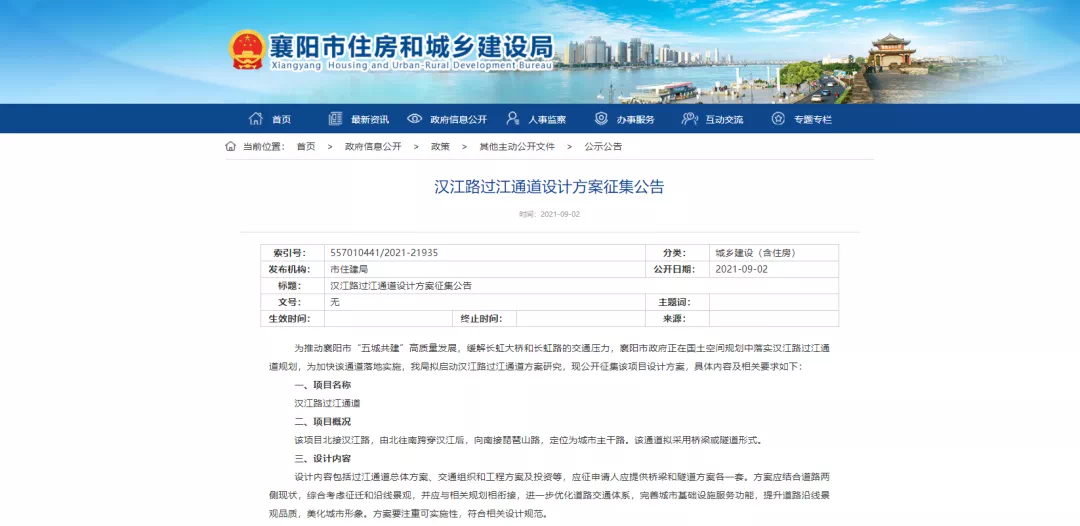The width and height of the screenshot is (1080, 526).
Task: Open the 首页 navigation menu item
Action: [281, 119]
